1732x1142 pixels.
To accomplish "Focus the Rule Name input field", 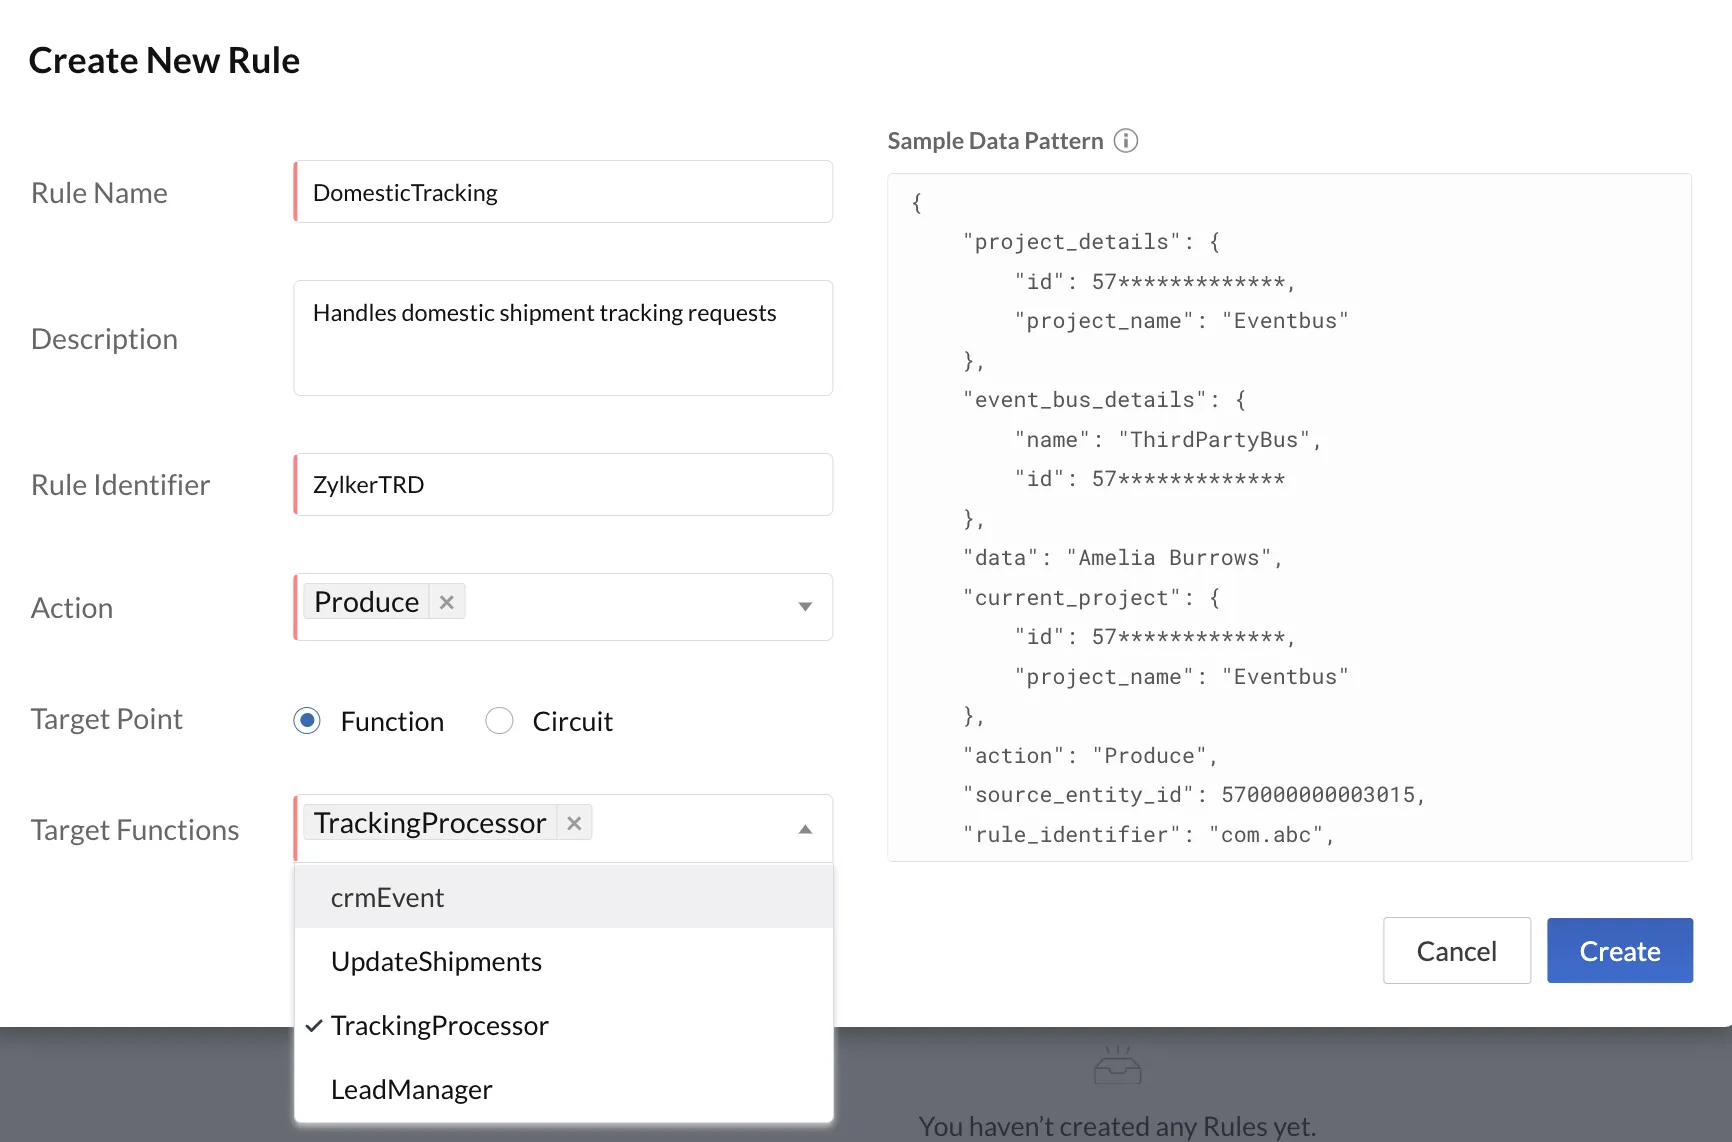I will click(564, 192).
